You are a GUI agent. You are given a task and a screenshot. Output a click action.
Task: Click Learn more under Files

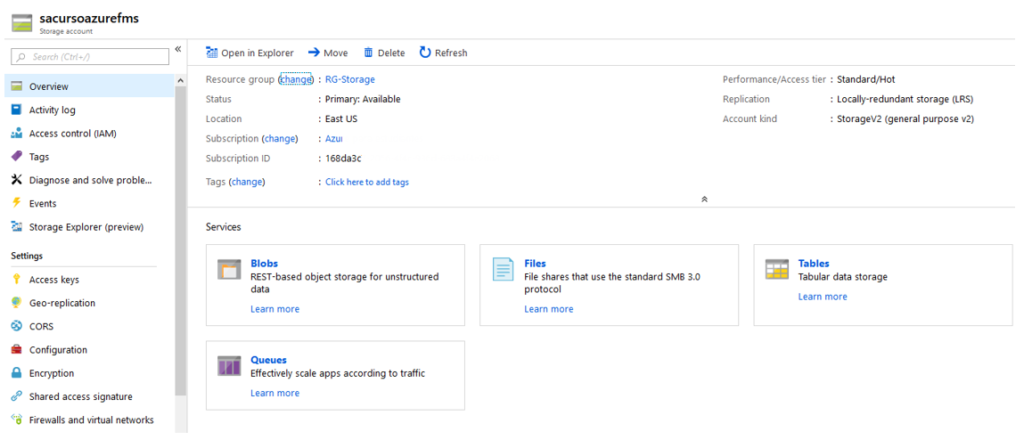549,309
